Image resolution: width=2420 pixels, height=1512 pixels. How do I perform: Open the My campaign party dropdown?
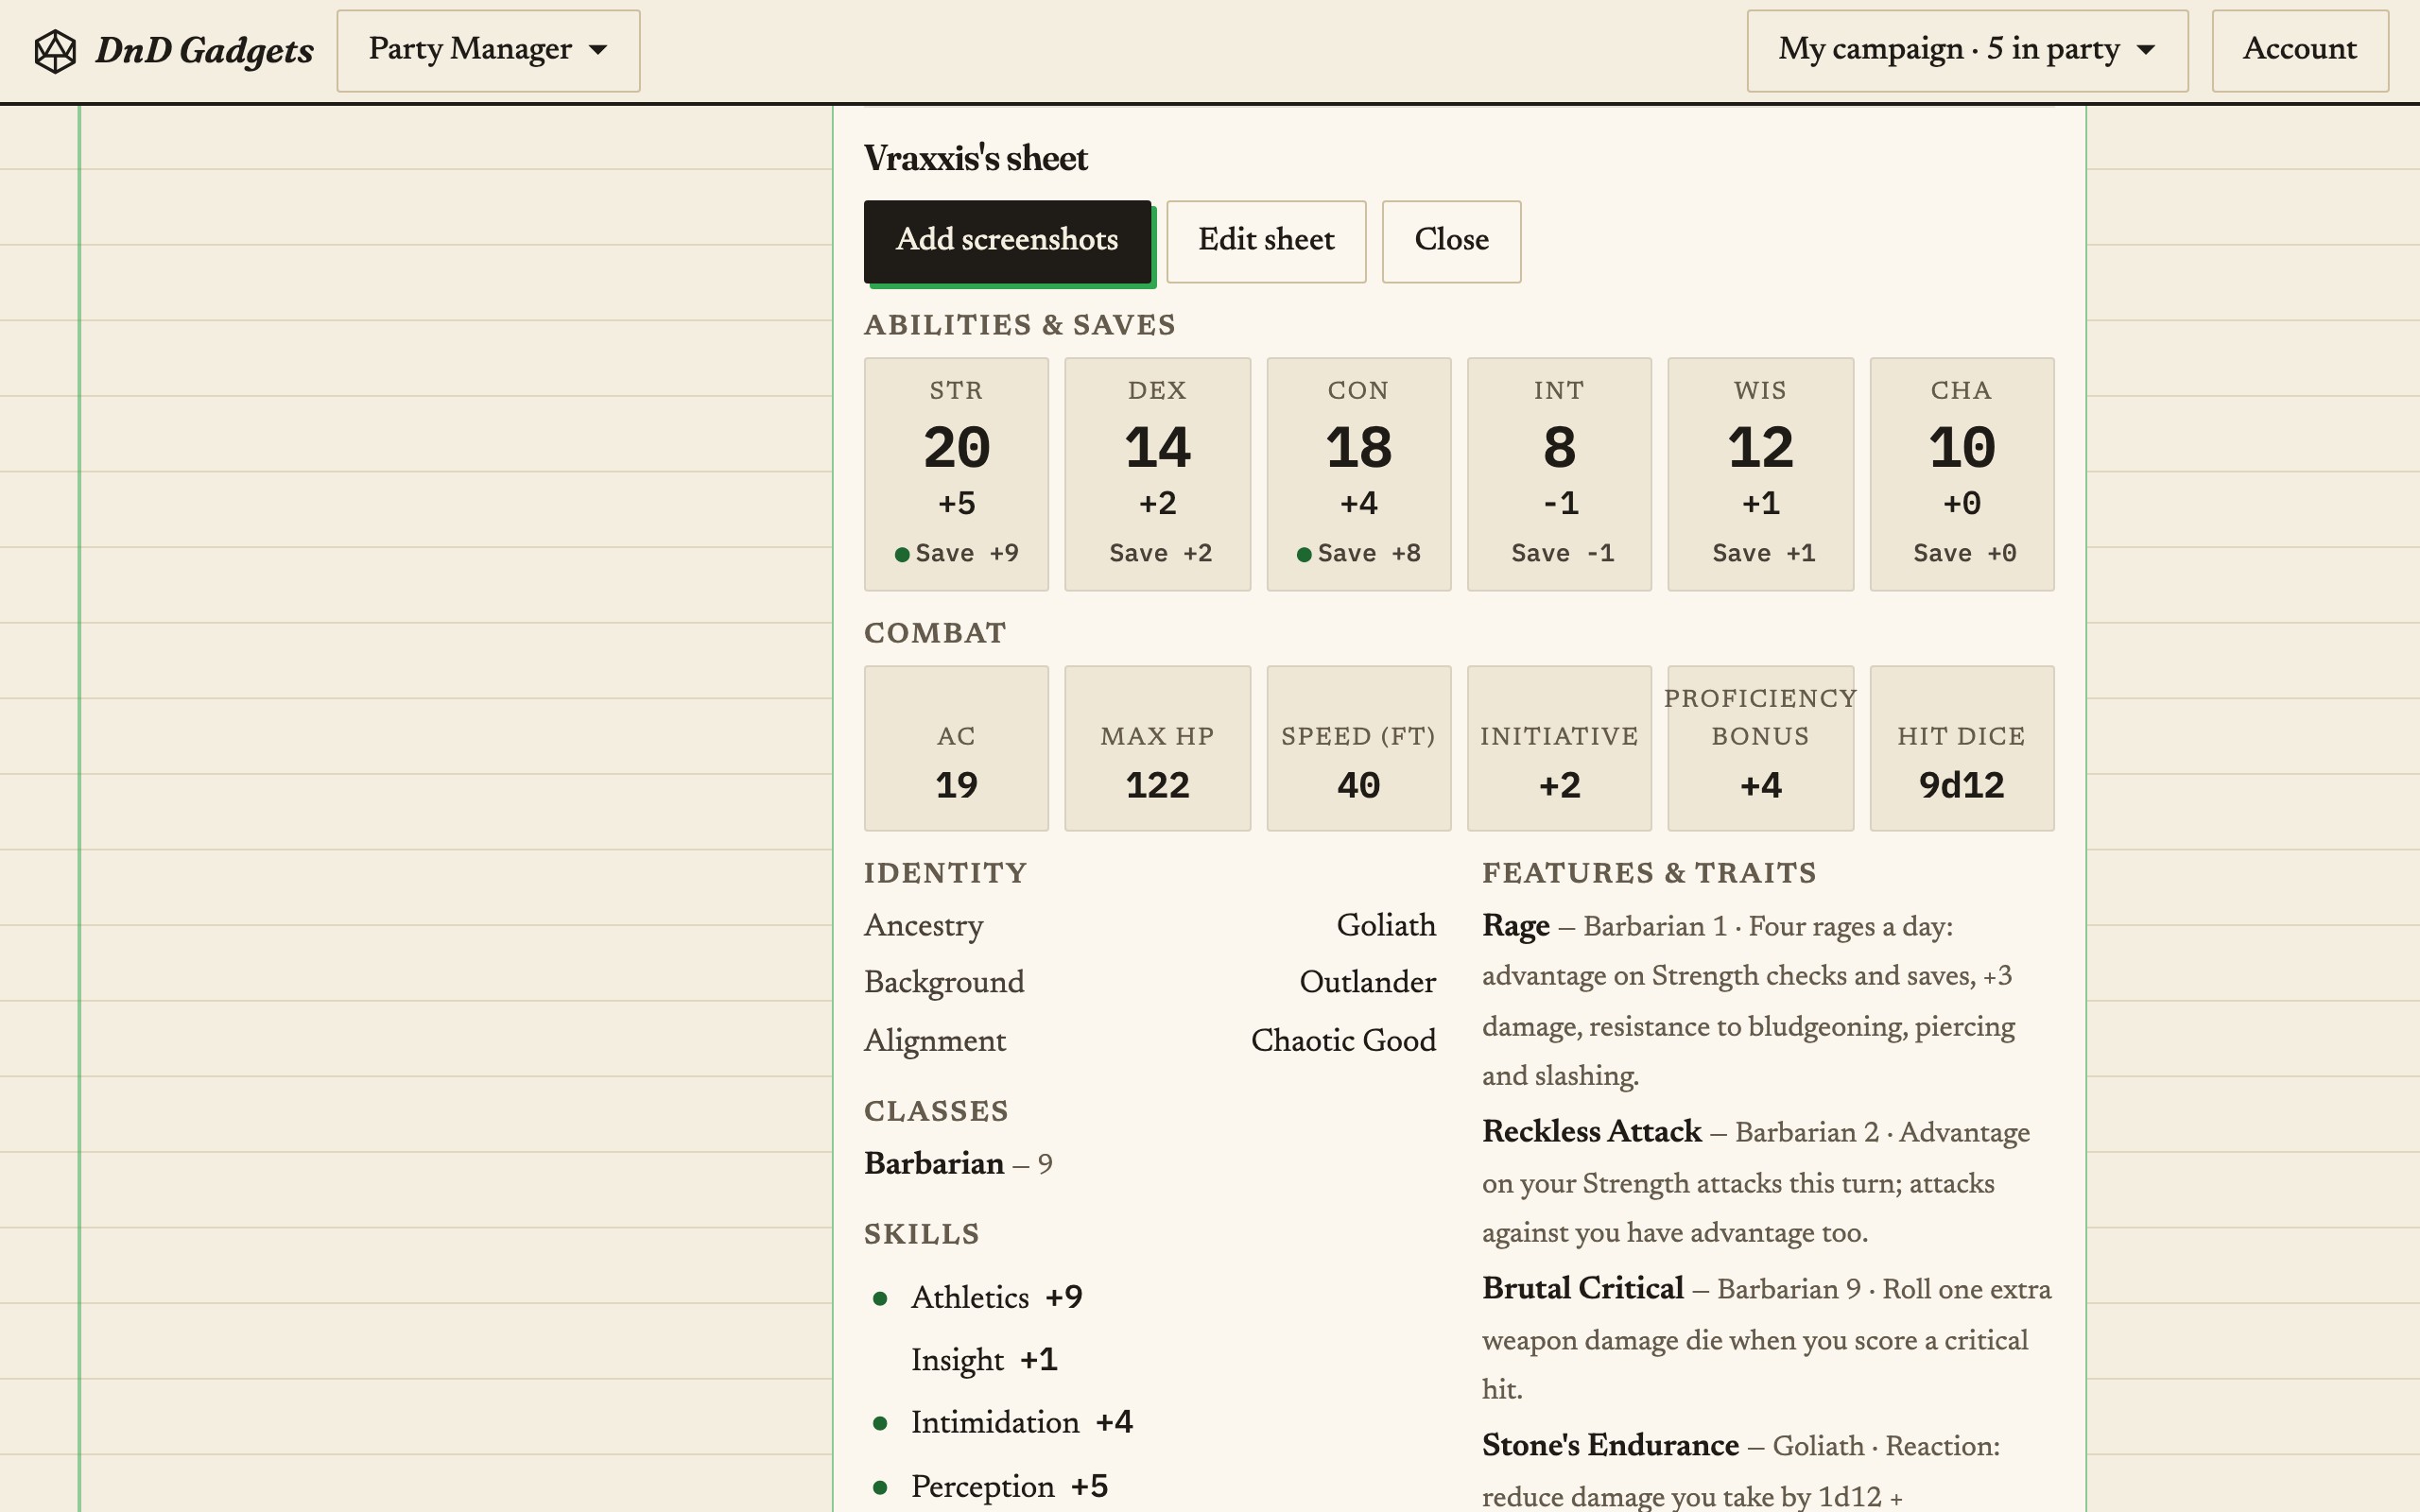[x=1967, y=50]
